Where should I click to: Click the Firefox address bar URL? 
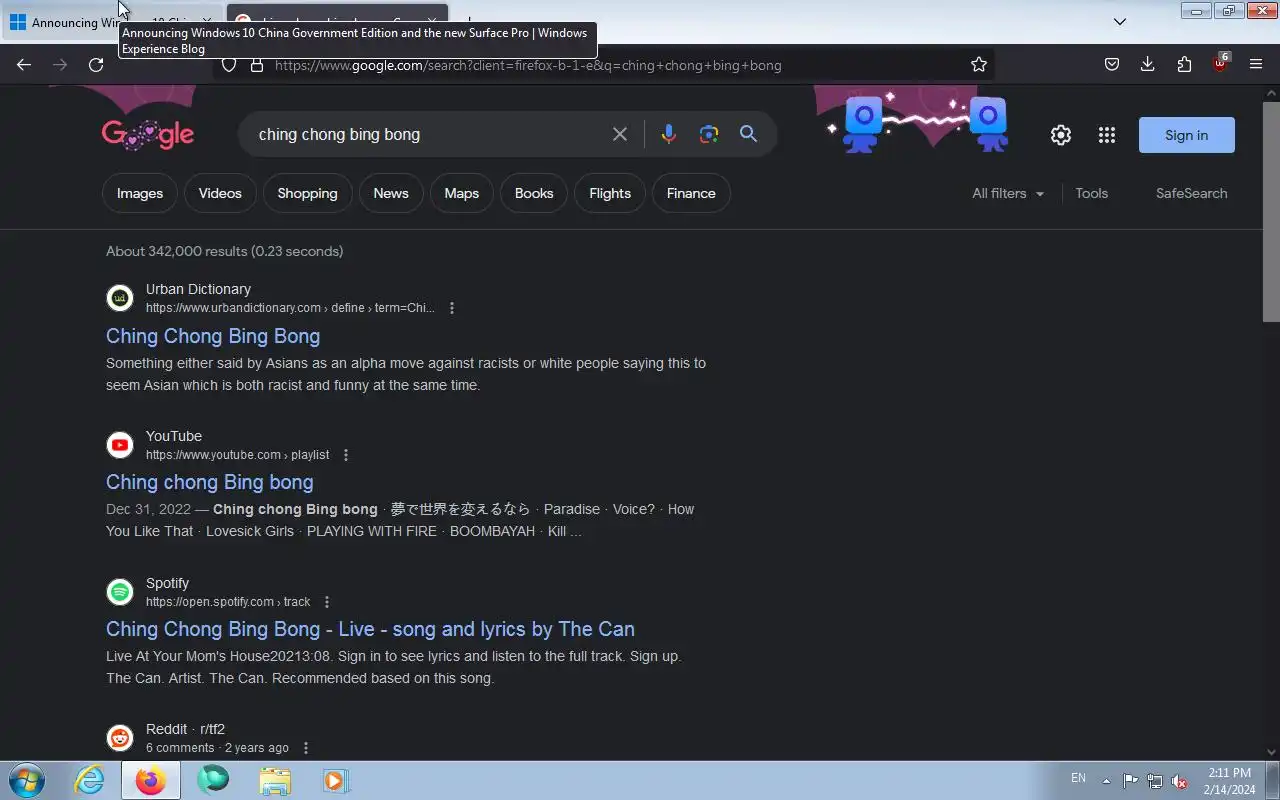pos(528,65)
